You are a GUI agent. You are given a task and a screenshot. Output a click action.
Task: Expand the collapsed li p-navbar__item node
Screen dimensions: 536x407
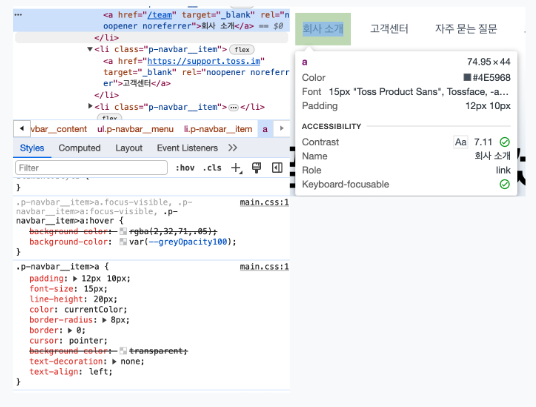(90, 106)
